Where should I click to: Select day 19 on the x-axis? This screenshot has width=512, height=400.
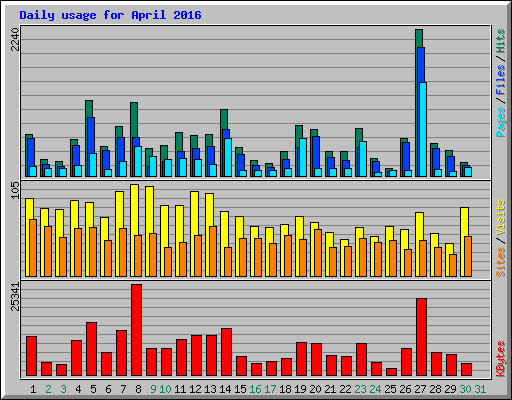pos(300,389)
